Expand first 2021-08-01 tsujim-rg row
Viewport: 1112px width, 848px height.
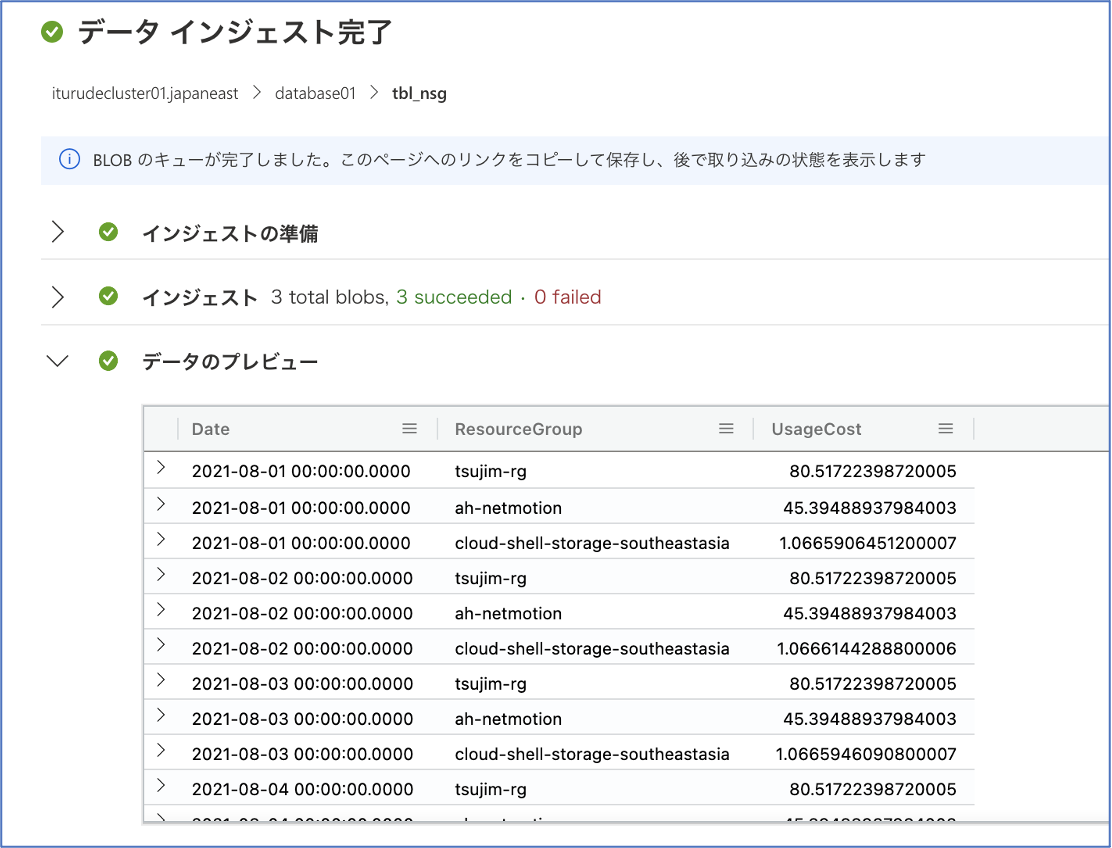pos(162,467)
